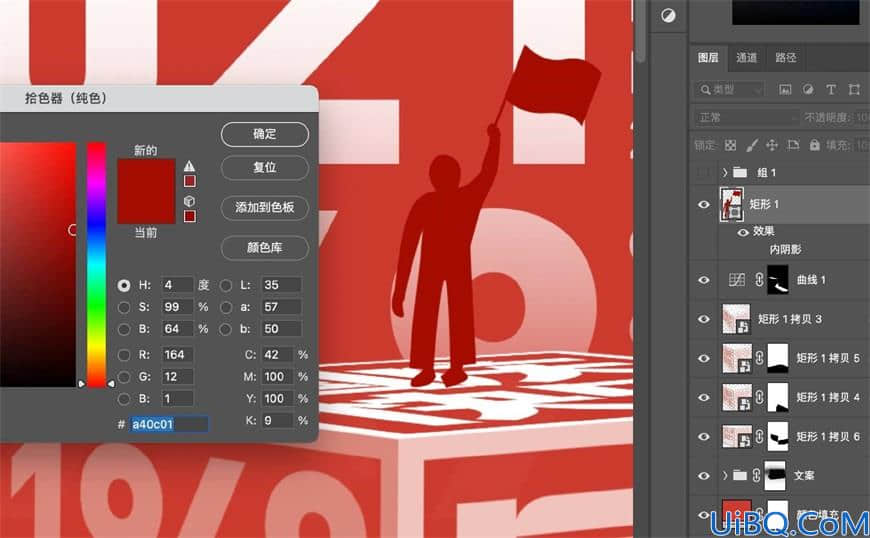Click the link icon on 矩形 1 拷贝 4
This screenshot has height=538, width=870.
(x=759, y=397)
